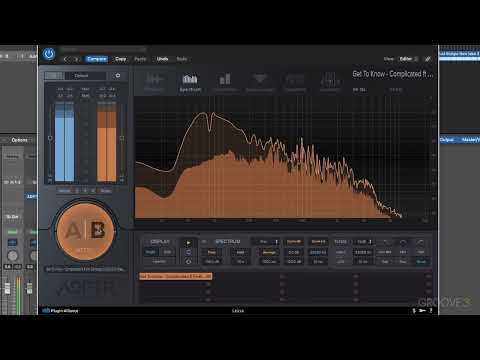The image size is (480, 360).
Task: Switch to the Loudness analysis tab
Action: pos(330,82)
